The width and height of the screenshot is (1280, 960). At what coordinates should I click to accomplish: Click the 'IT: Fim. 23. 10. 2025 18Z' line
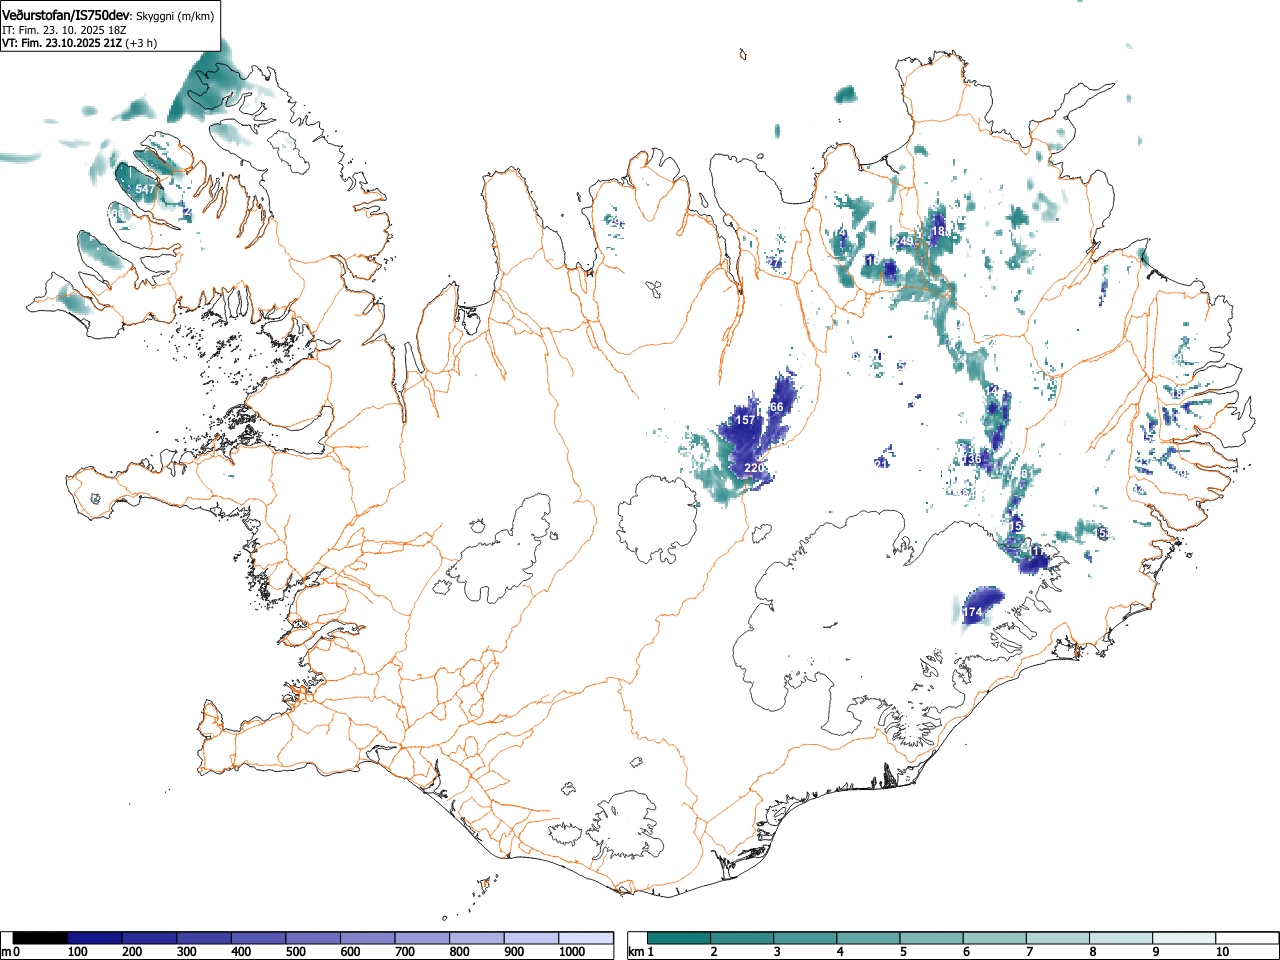pos(64,30)
